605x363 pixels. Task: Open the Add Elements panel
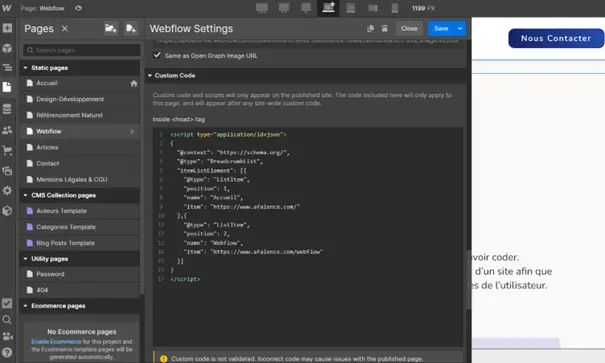7,28
